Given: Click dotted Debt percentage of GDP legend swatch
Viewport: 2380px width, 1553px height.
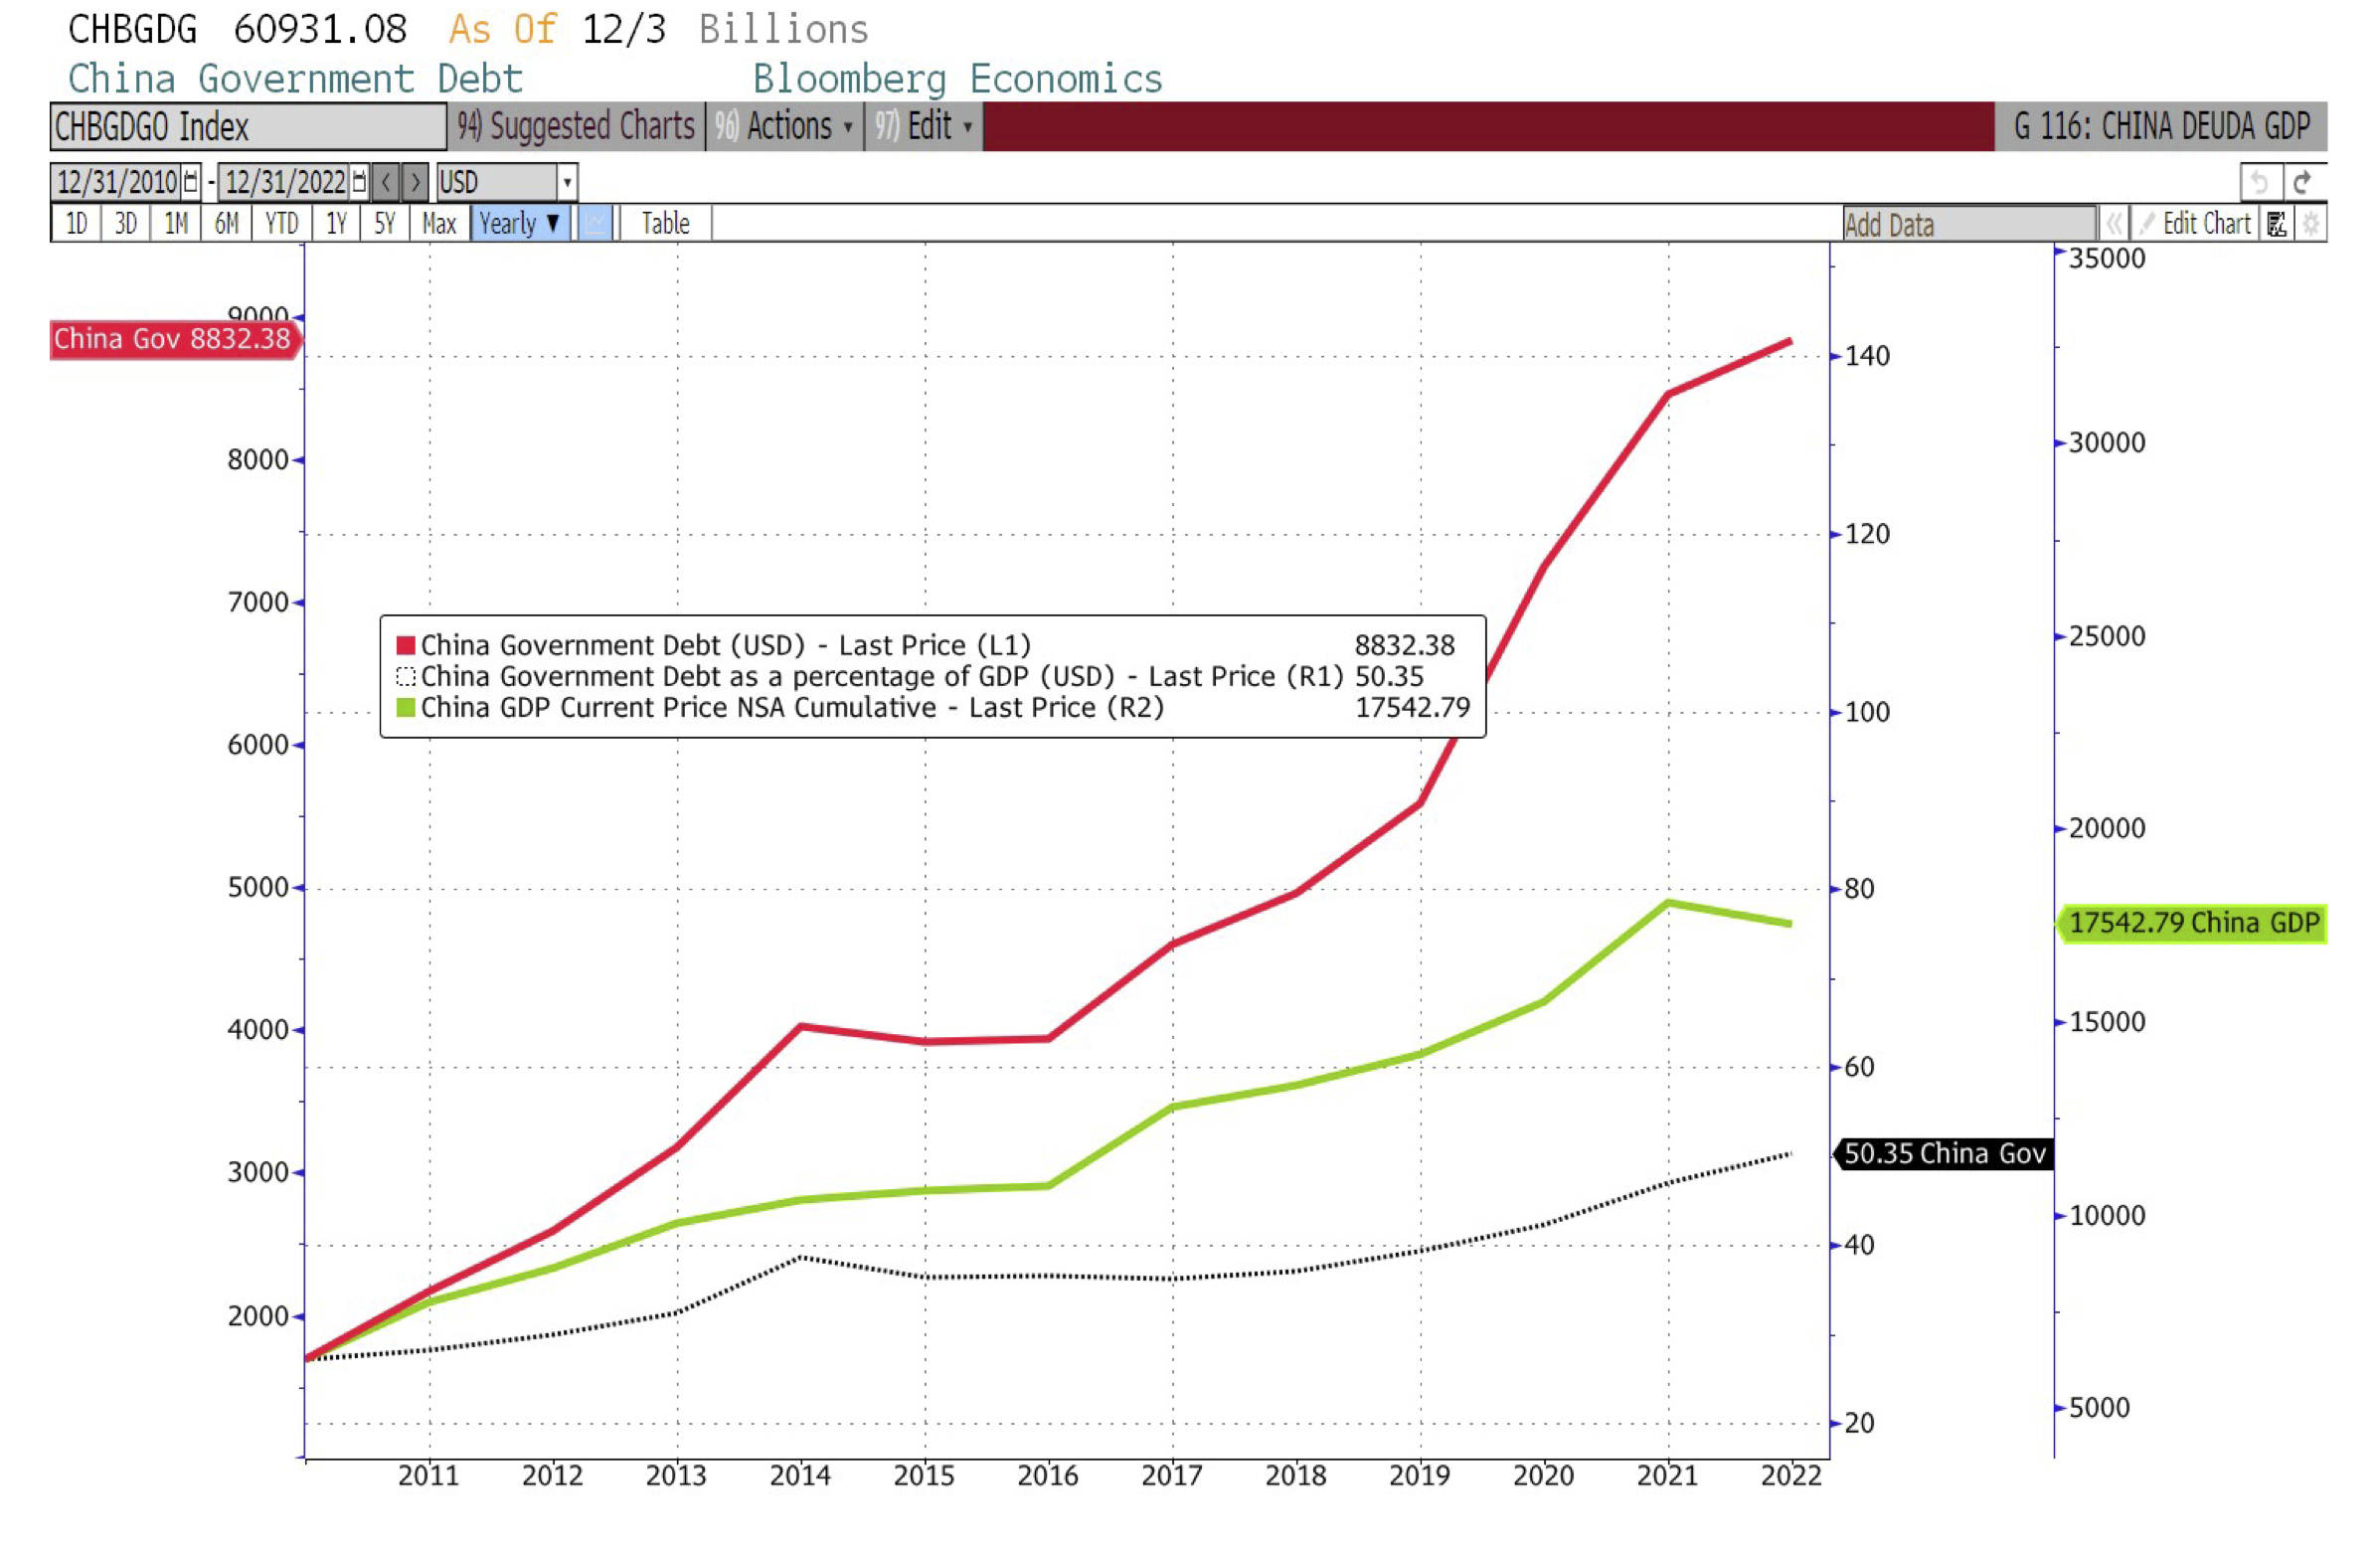Looking at the screenshot, I should click(406, 676).
